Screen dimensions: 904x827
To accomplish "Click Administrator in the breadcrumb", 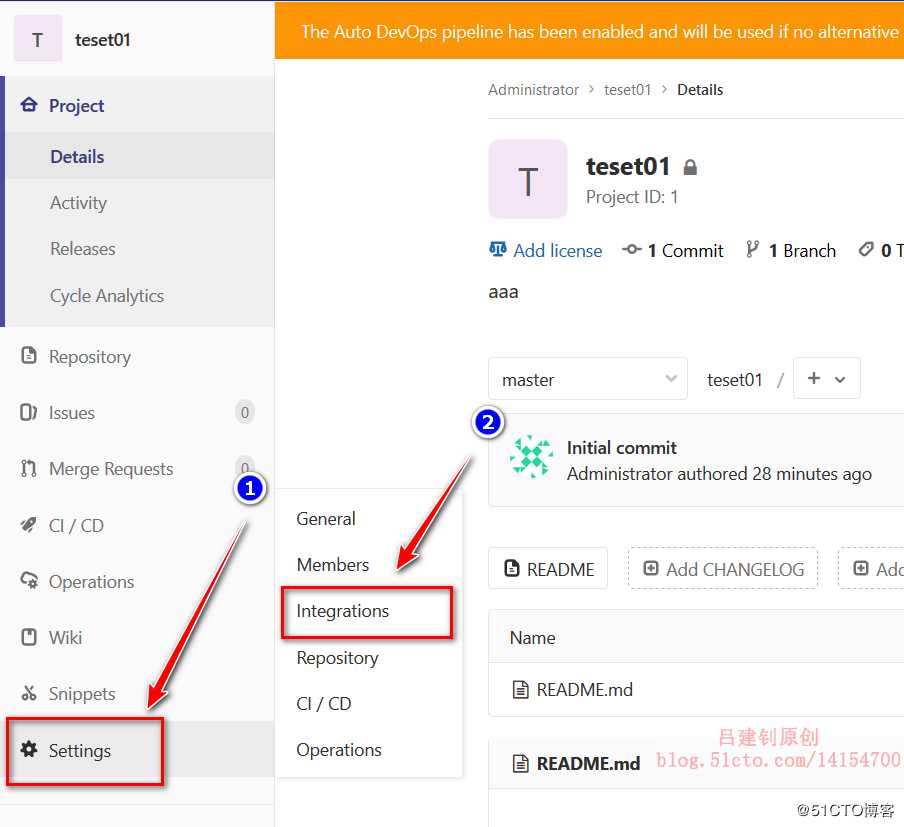I will pos(533,90).
